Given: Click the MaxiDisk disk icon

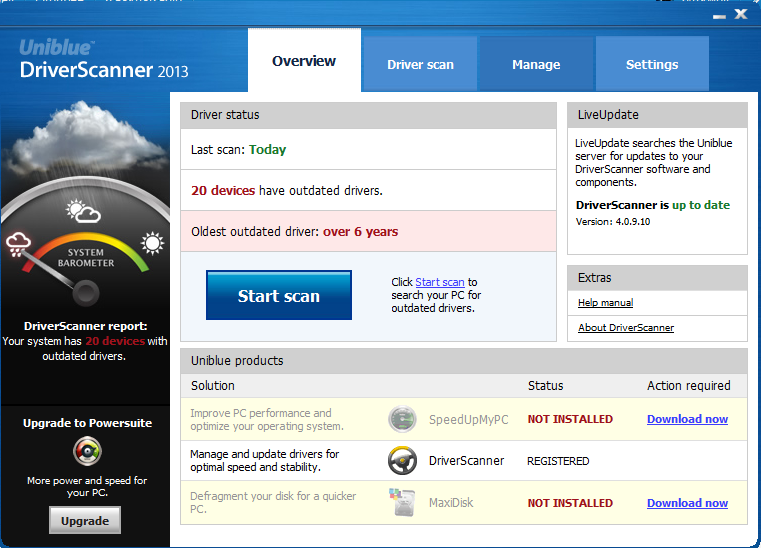Looking at the screenshot, I should click(403, 502).
